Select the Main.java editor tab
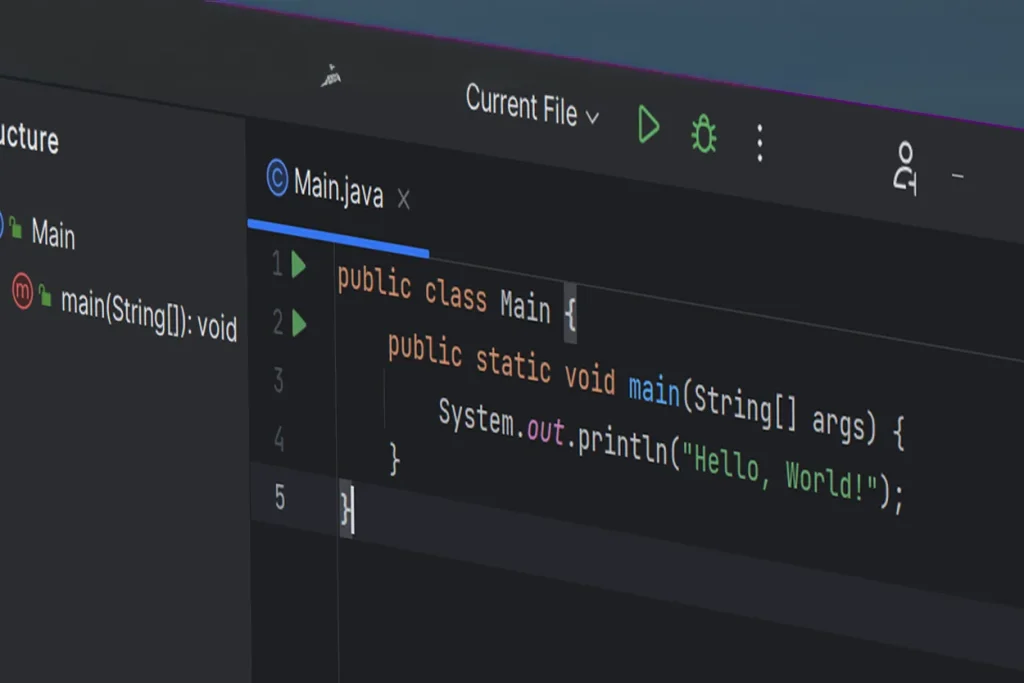 338,188
